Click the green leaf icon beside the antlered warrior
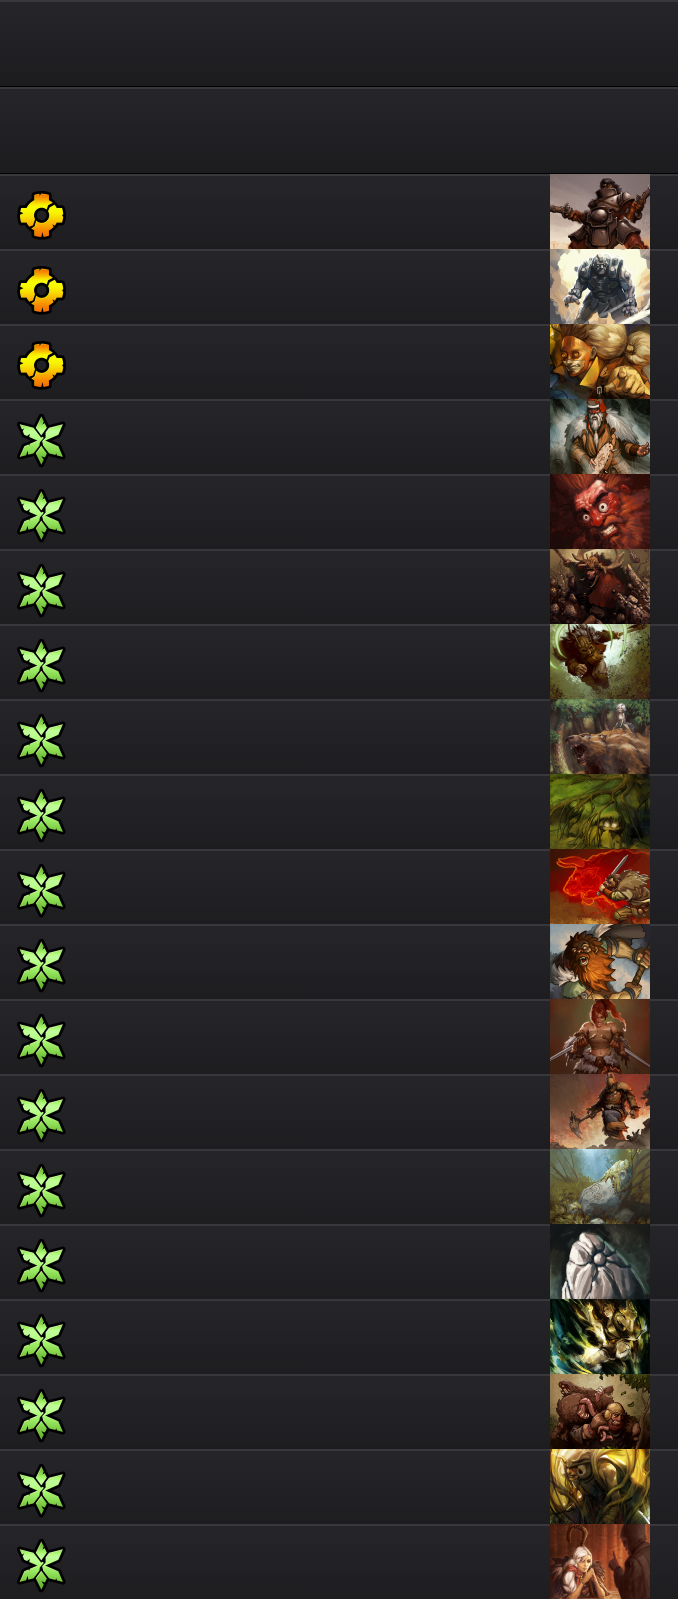Image resolution: width=678 pixels, height=1599 pixels. (41, 590)
